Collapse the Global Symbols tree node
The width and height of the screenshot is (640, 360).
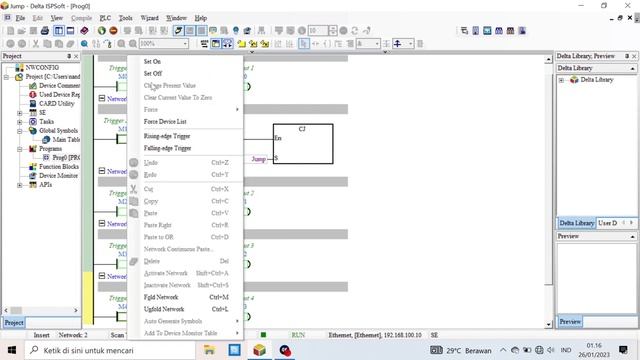tap(20, 131)
